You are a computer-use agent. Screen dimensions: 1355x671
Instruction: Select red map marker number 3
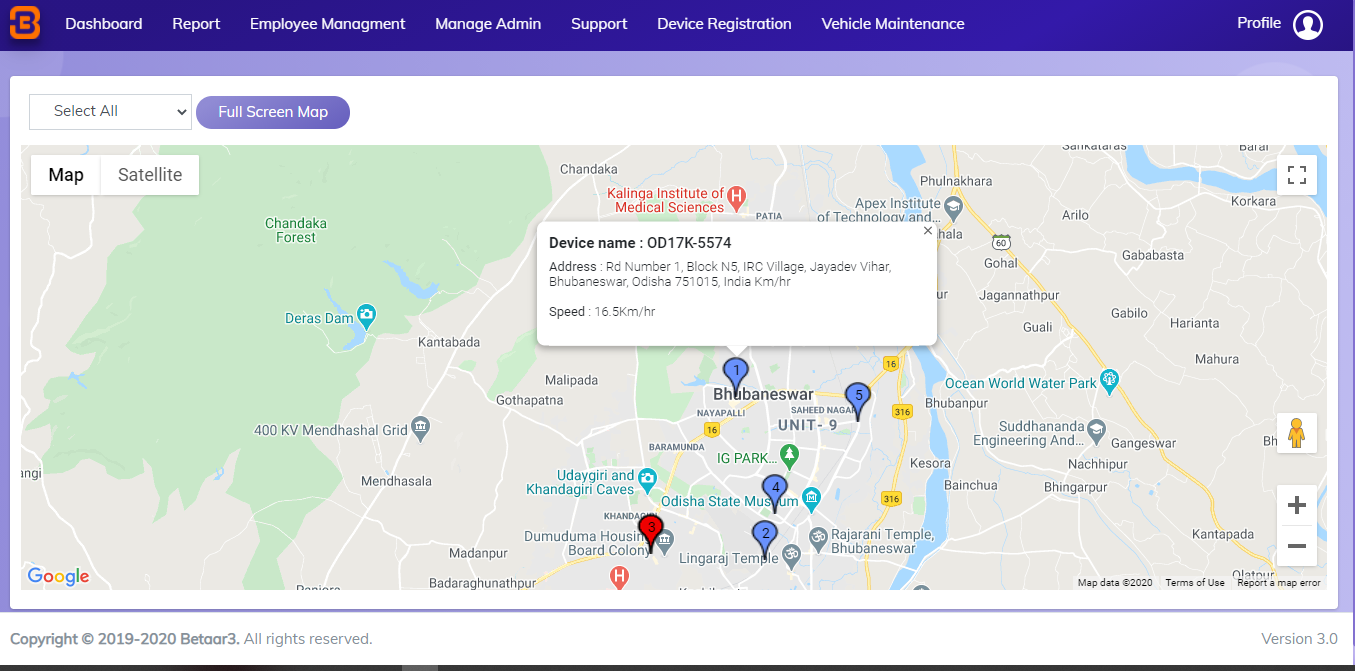[651, 533]
